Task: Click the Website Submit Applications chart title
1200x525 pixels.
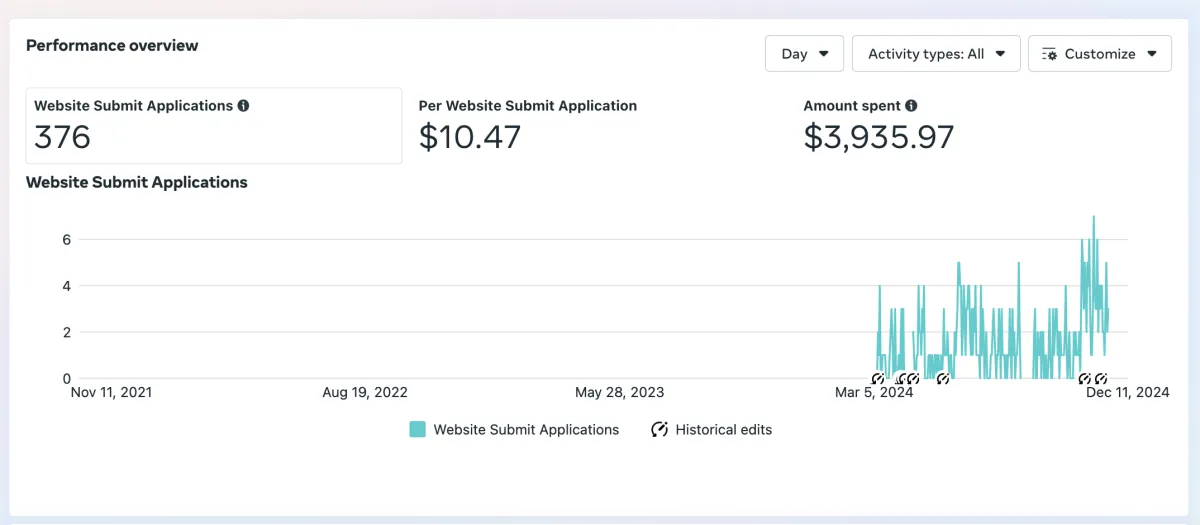Action: (x=137, y=182)
